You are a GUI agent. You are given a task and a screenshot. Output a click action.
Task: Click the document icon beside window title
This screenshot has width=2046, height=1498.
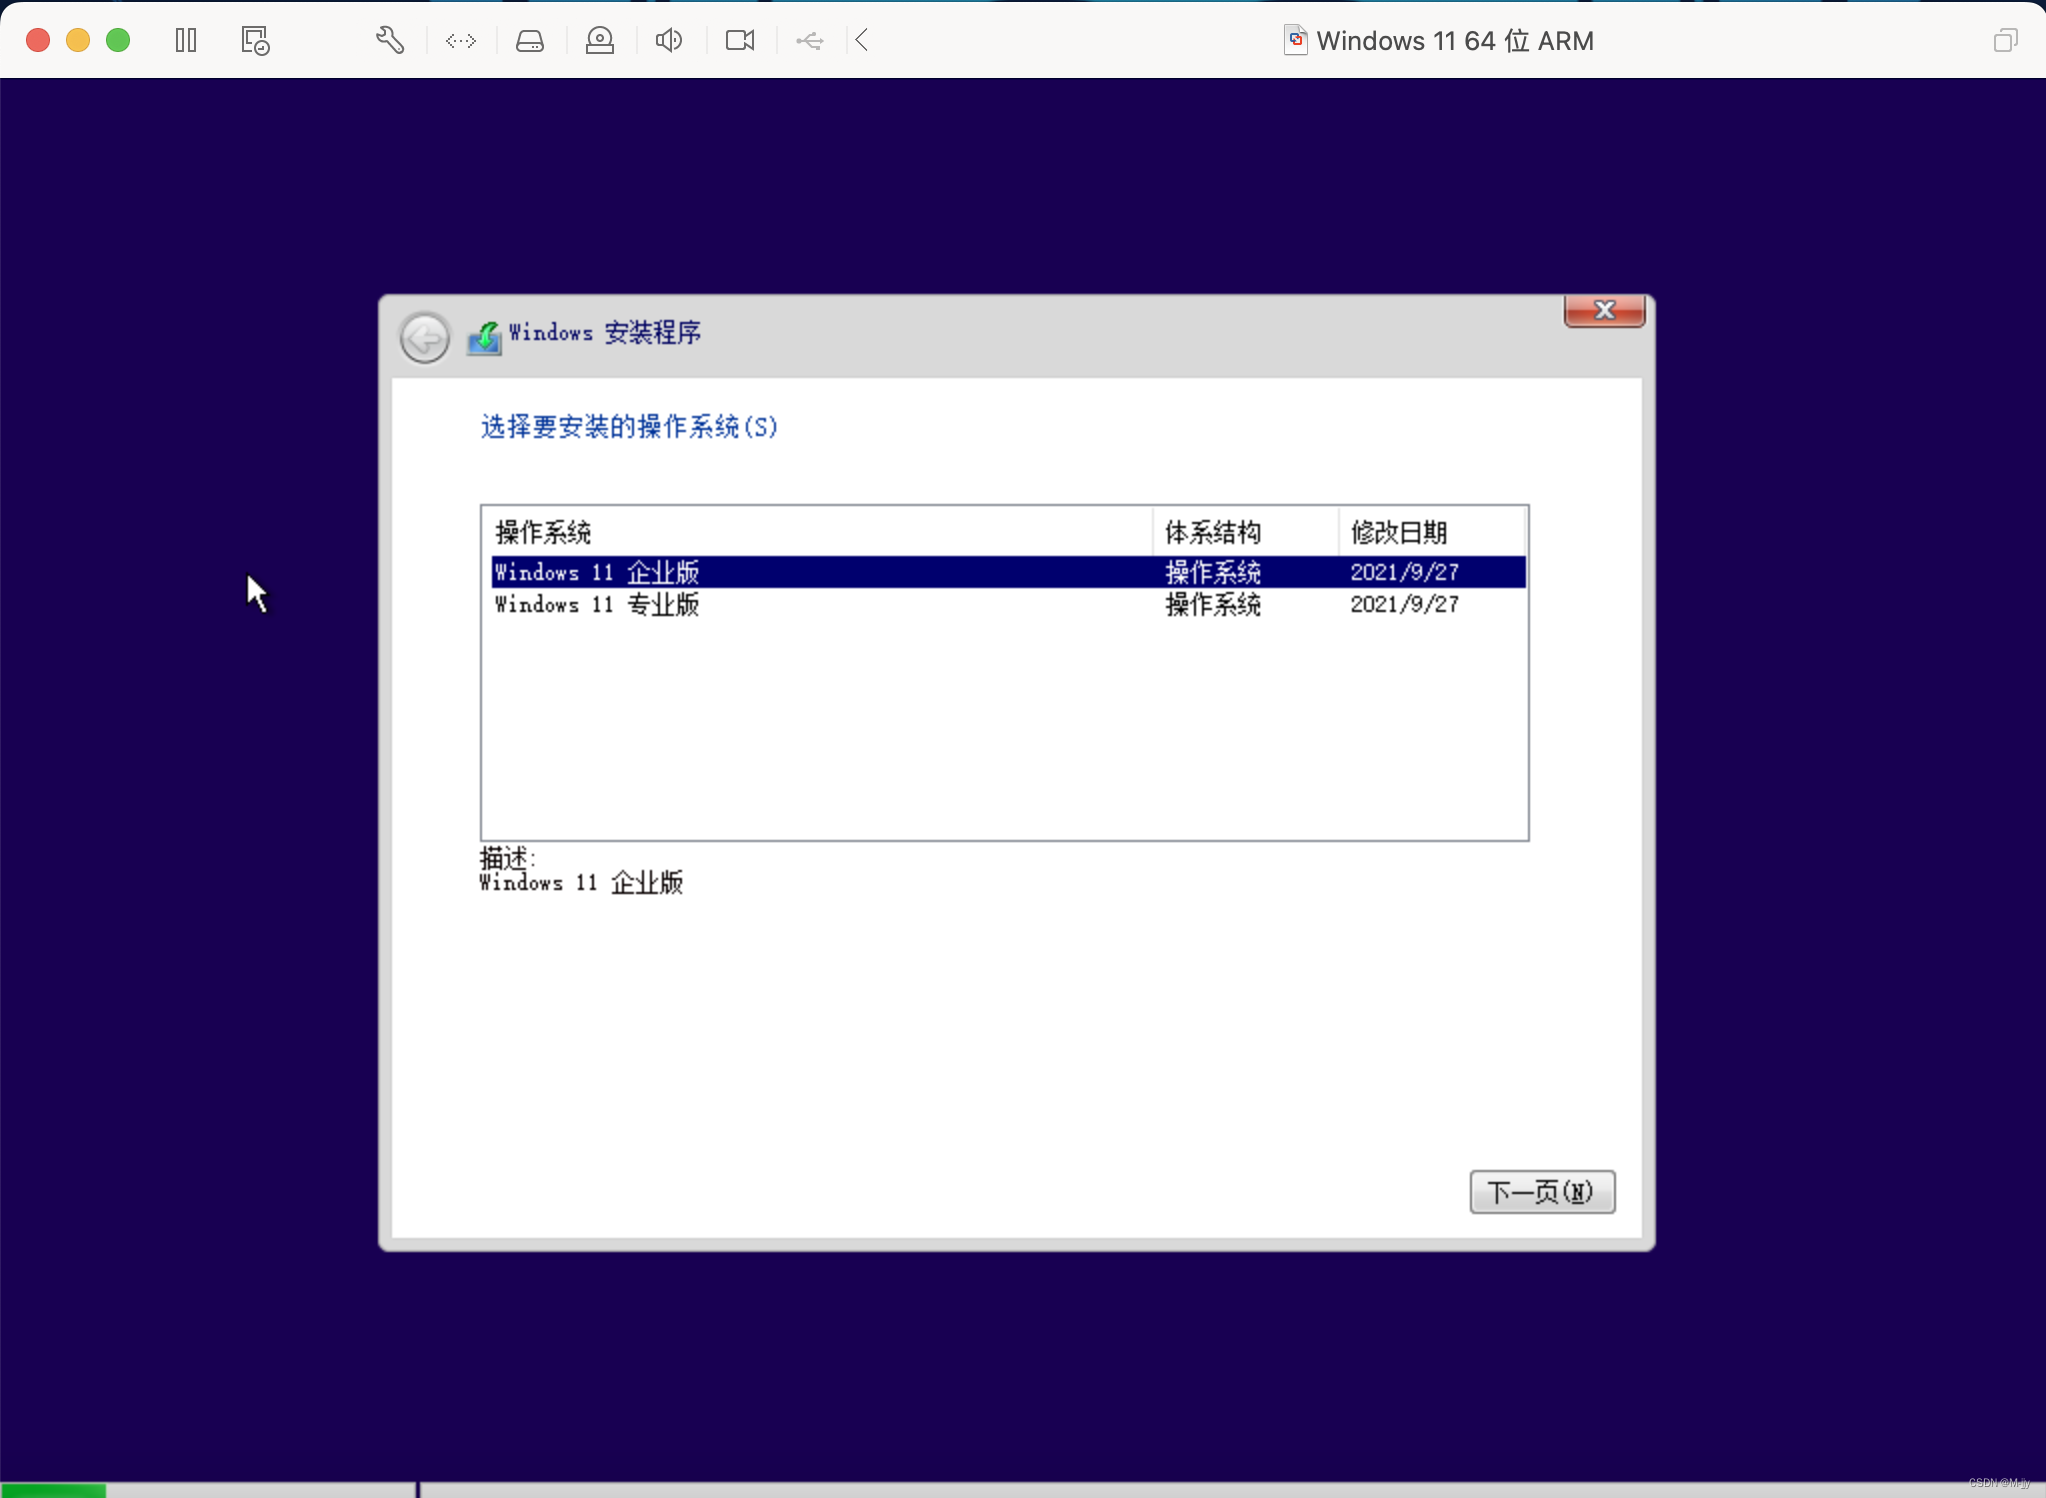[1295, 40]
